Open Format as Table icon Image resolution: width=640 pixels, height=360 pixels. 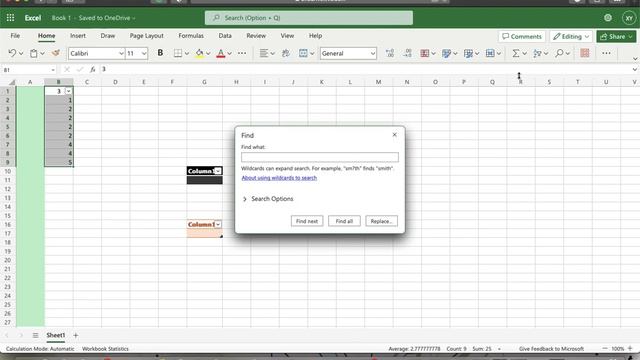click(468, 53)
